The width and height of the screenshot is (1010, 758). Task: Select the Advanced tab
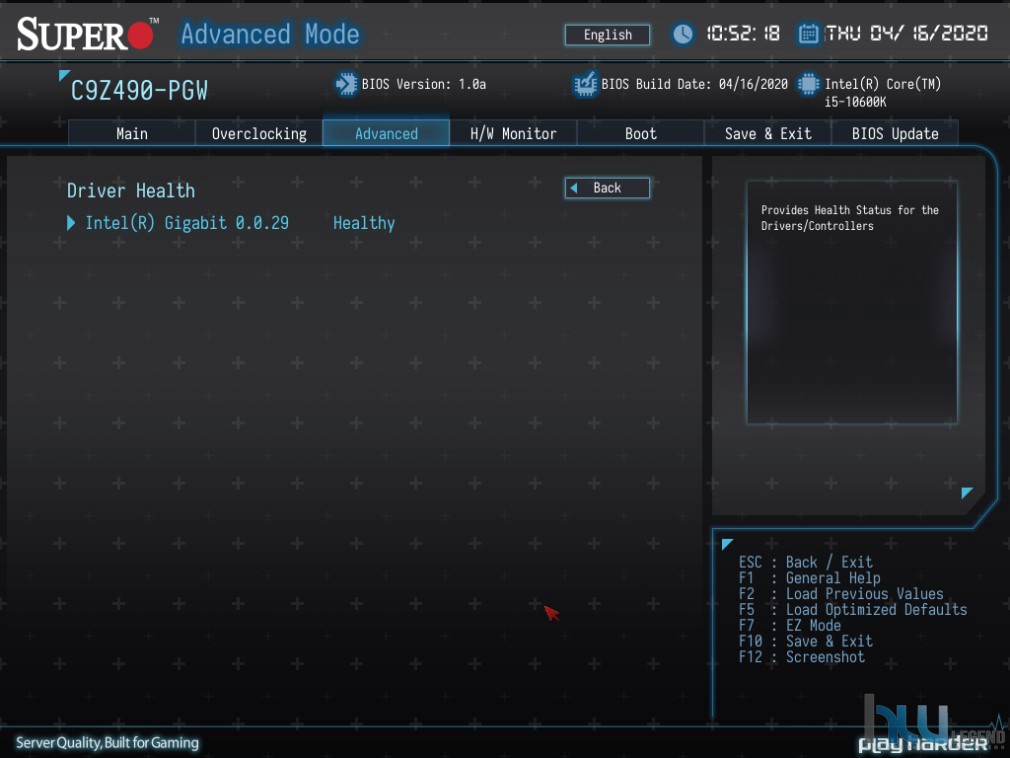tap(386, 133)
